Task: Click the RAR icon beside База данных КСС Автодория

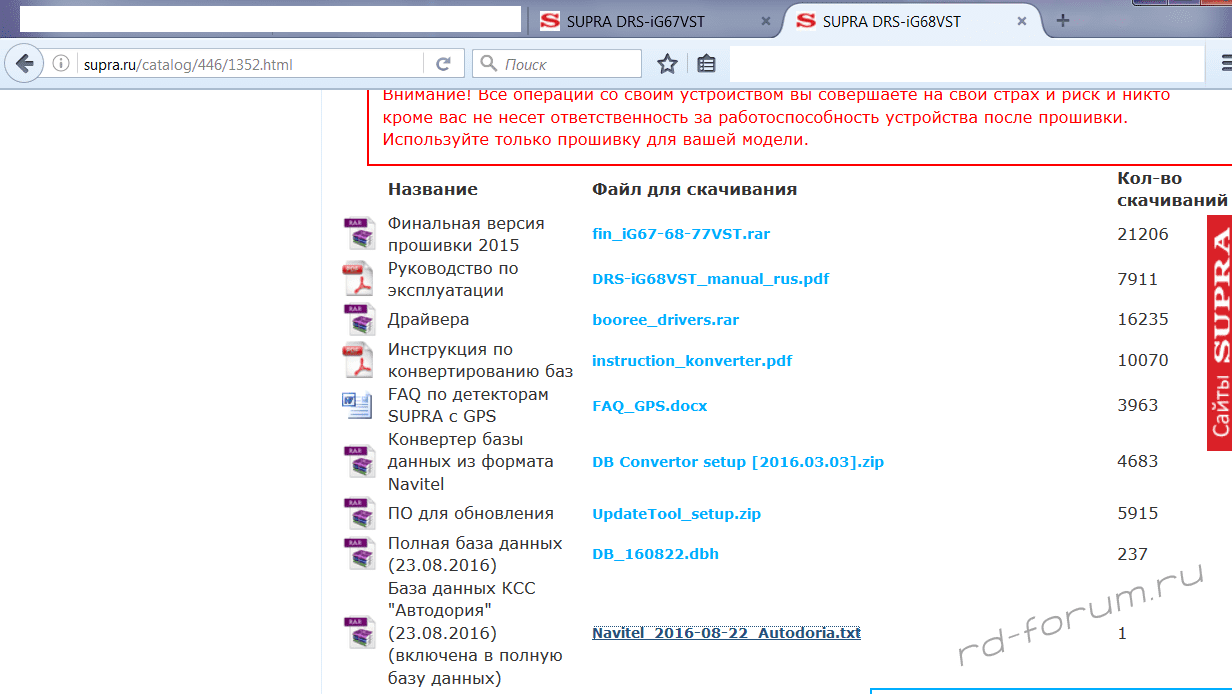Action: (x=358, y=633)
